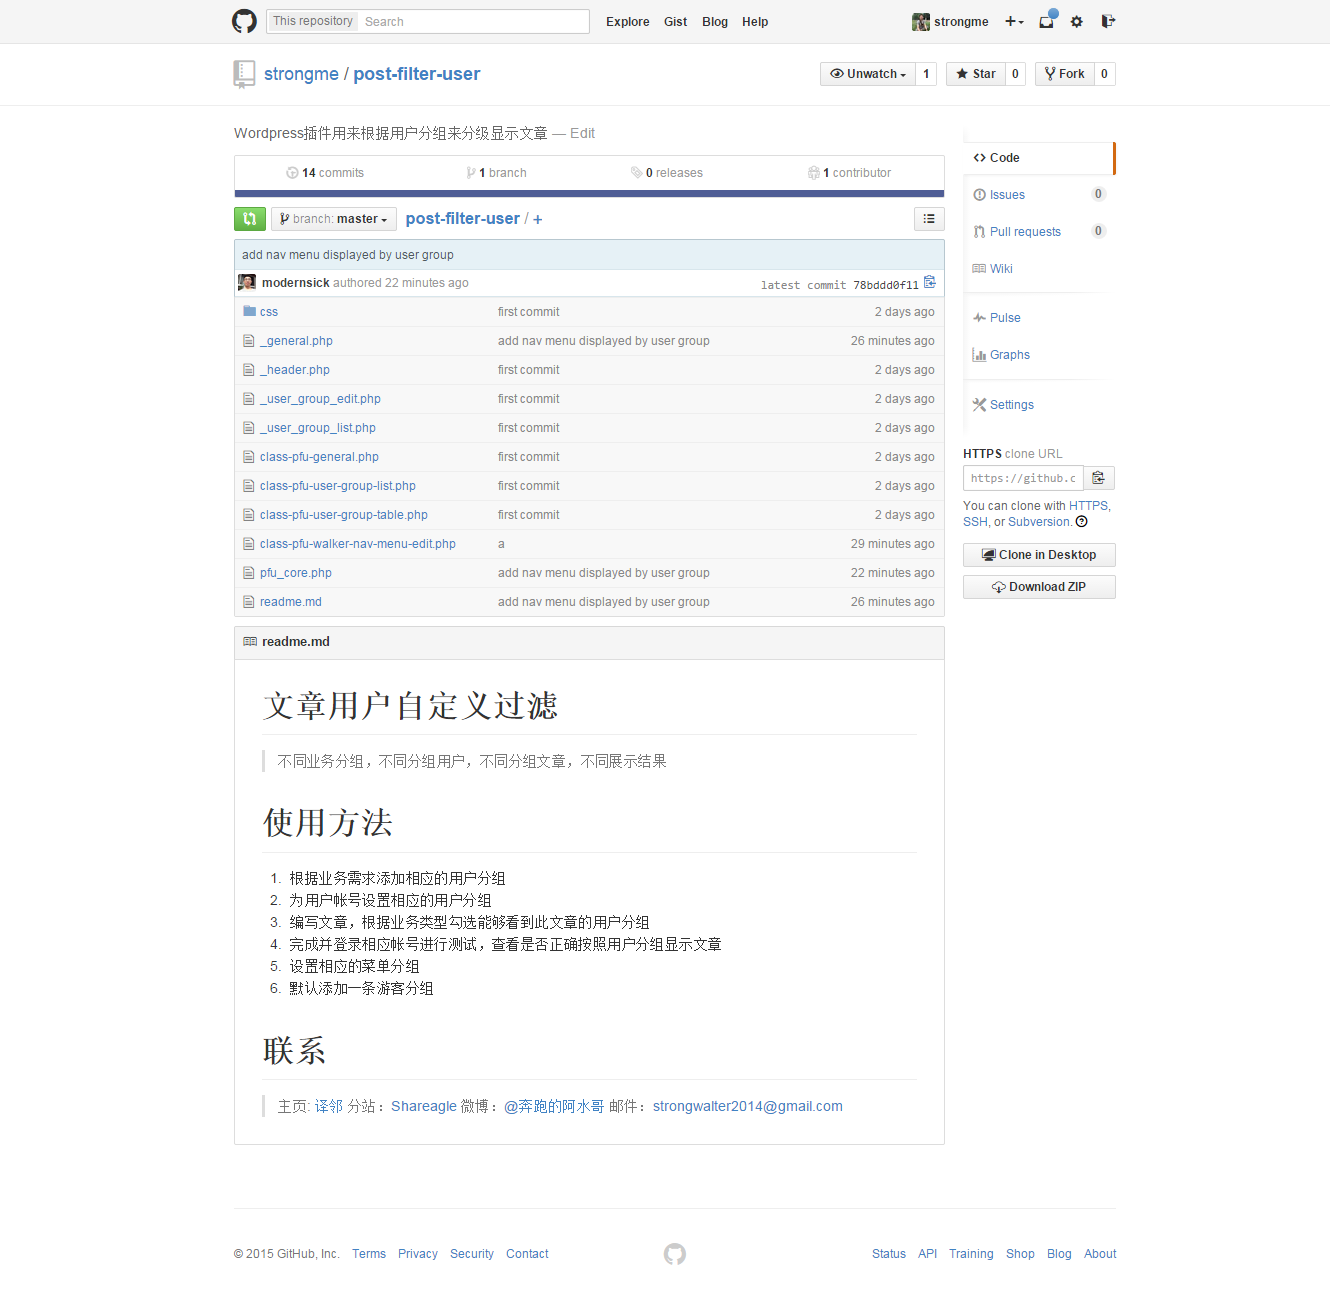Sign out using the exit icon

1108,21
